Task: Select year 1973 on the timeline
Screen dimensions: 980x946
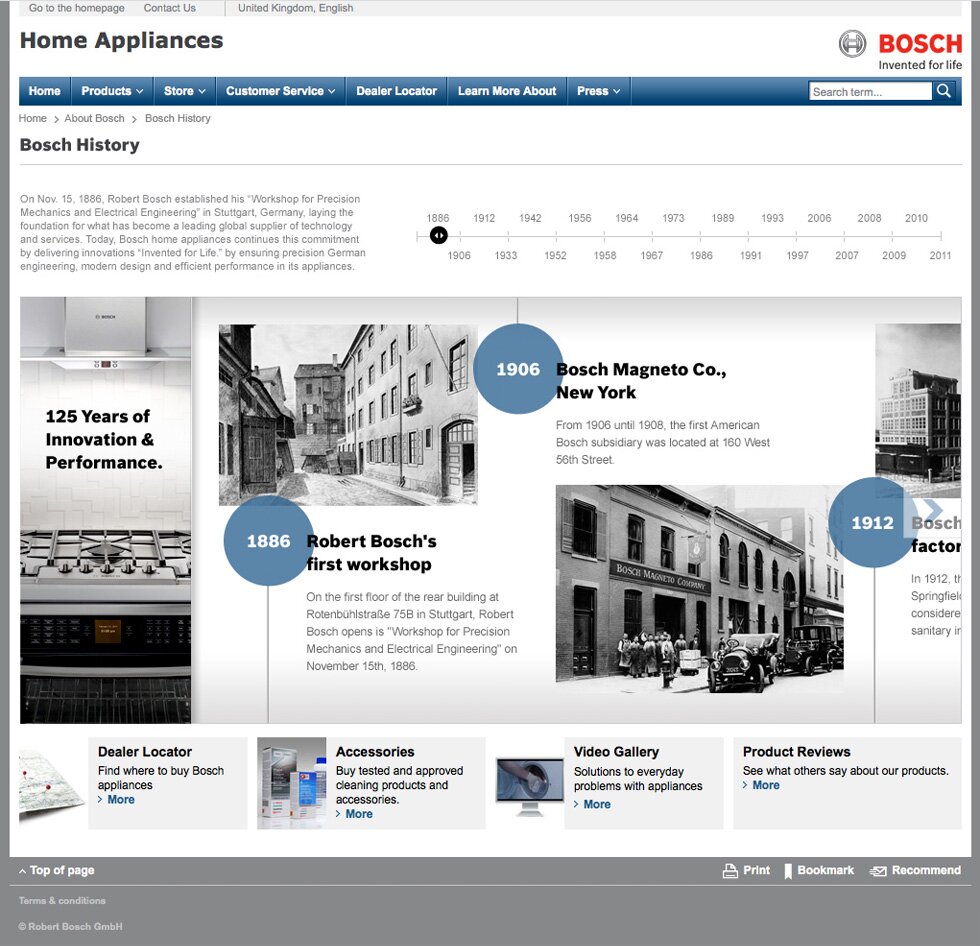Action: tap(673, 218)
